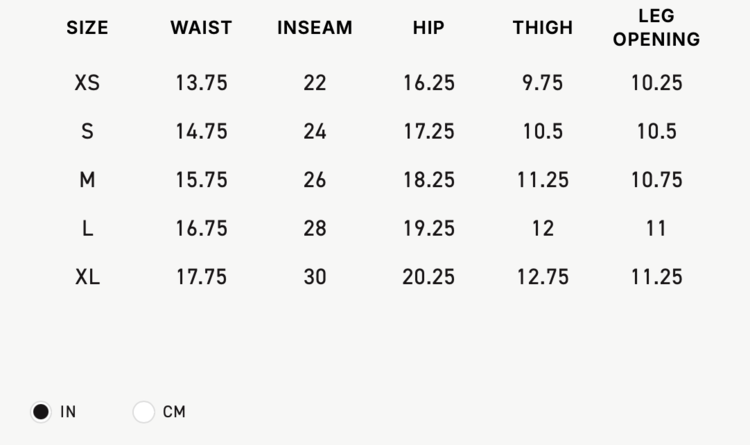Click the M inseam value 26
The image size is (750, 445).
pyautogui.click(x=315, y=180)
